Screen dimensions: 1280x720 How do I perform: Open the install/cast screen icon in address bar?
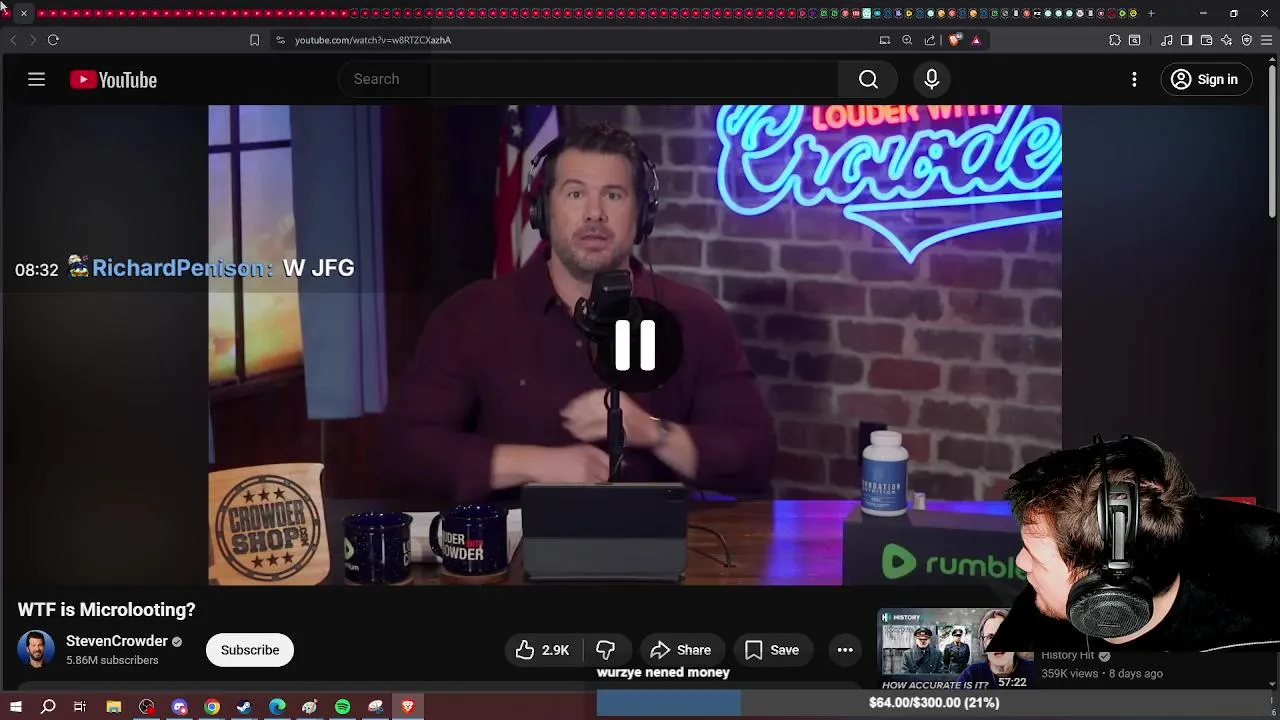pyautogui.click(x=884, y=40)
